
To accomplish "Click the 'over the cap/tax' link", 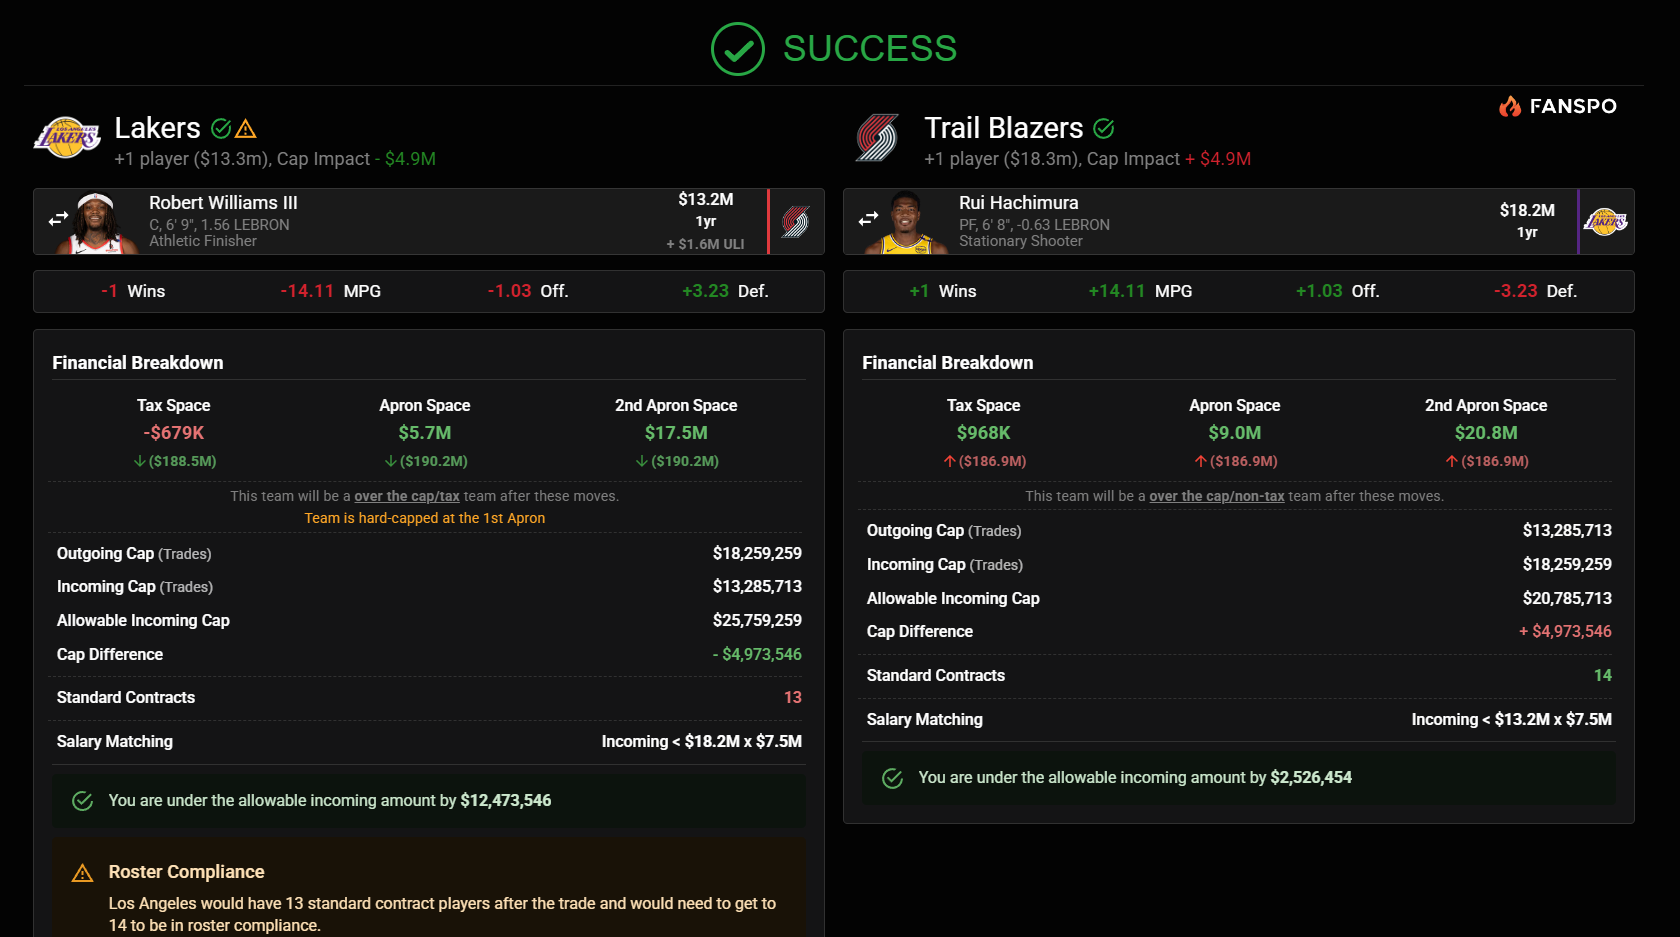I will tap(407, 496).
